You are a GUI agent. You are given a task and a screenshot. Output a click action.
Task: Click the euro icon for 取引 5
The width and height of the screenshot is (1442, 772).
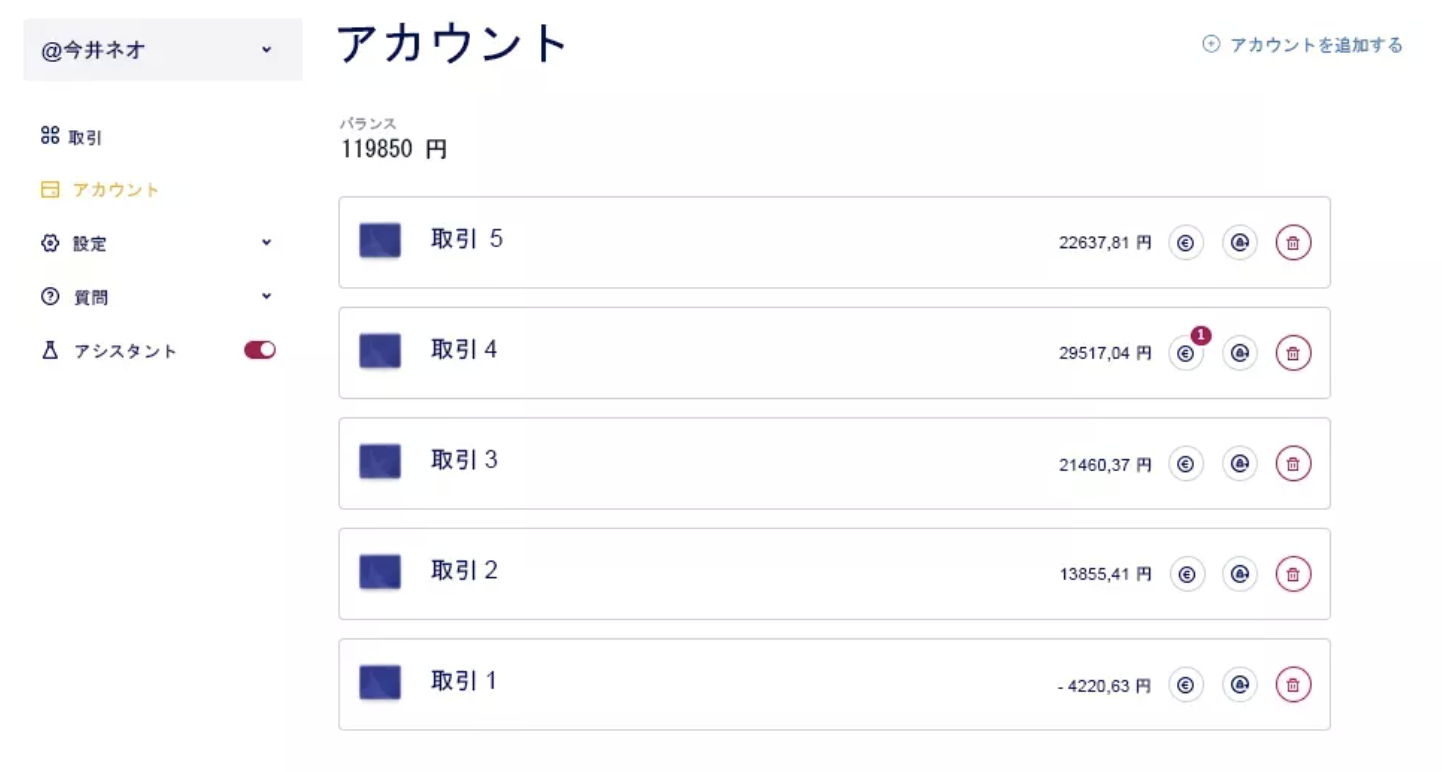tap(1186, 243)
